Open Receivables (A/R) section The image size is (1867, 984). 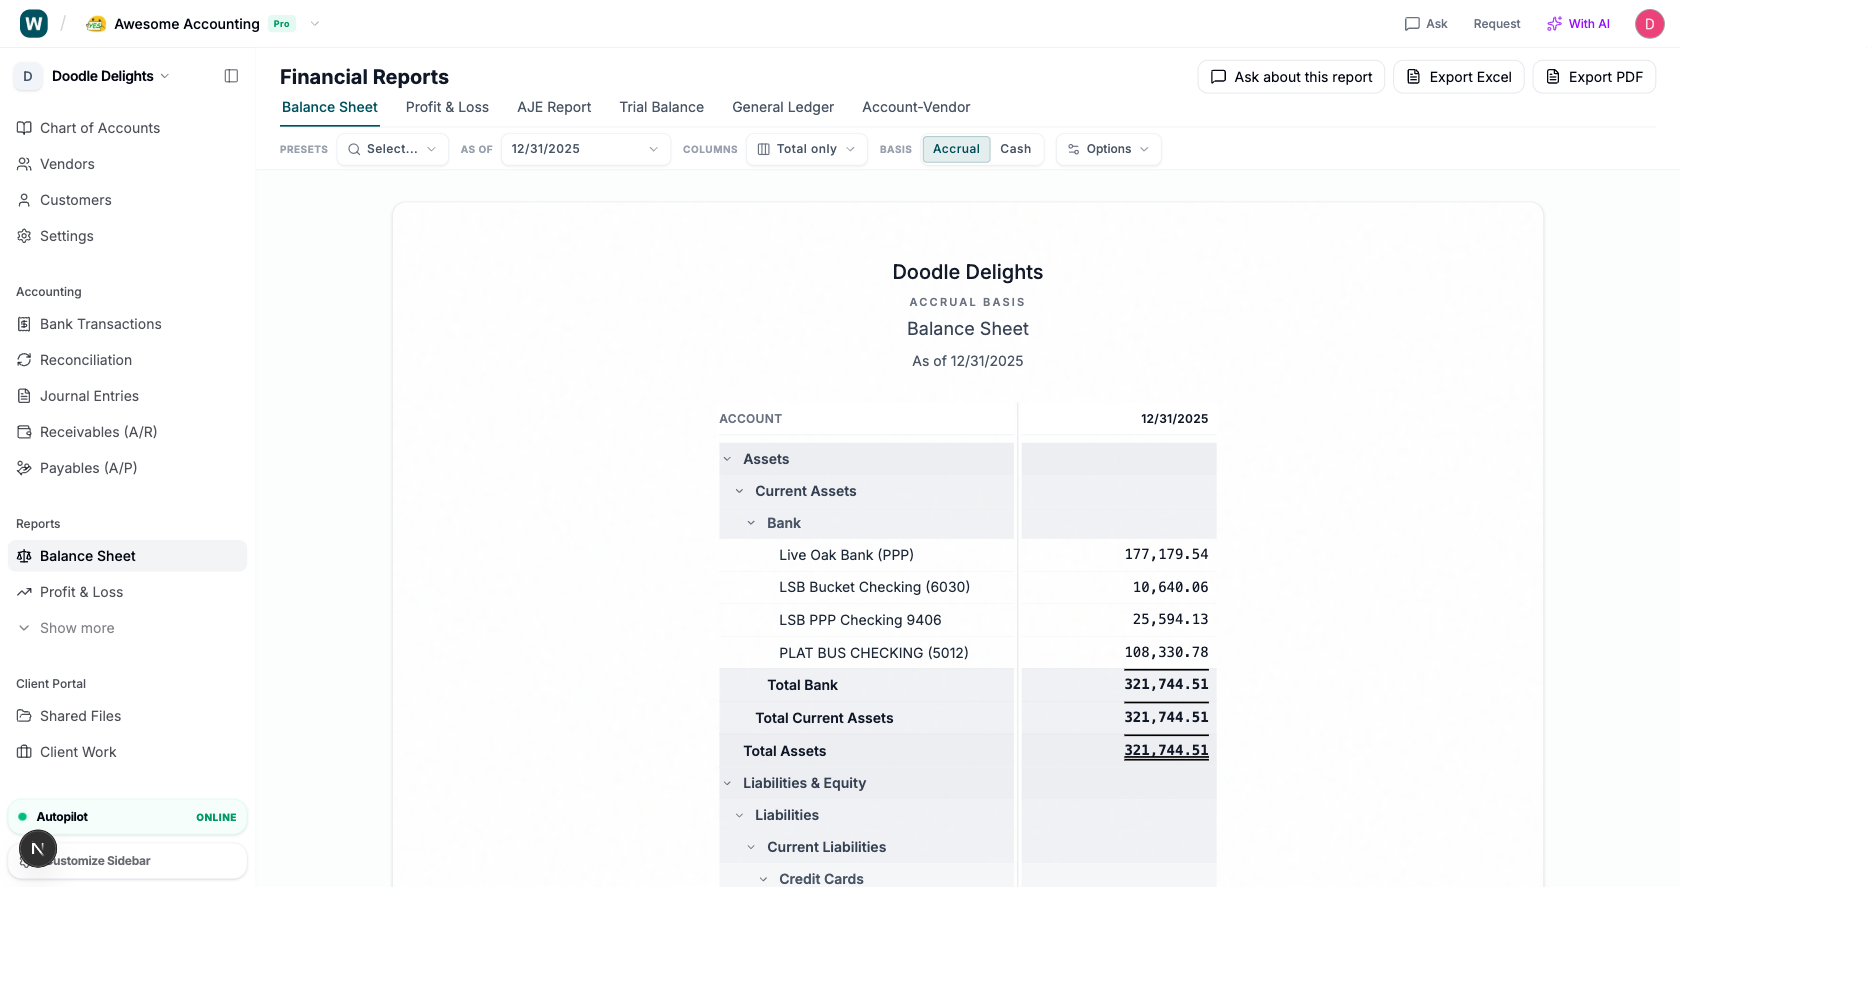pos(98,432)
